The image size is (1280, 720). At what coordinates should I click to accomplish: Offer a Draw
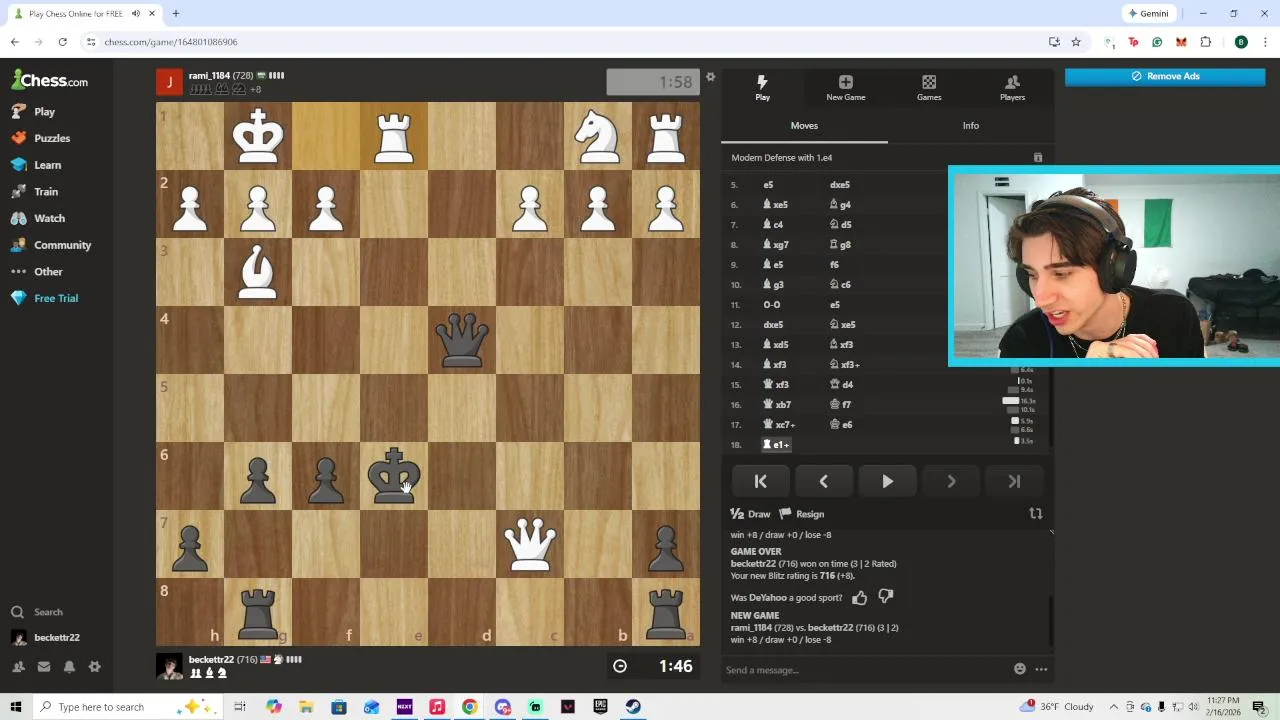[751, 514]
